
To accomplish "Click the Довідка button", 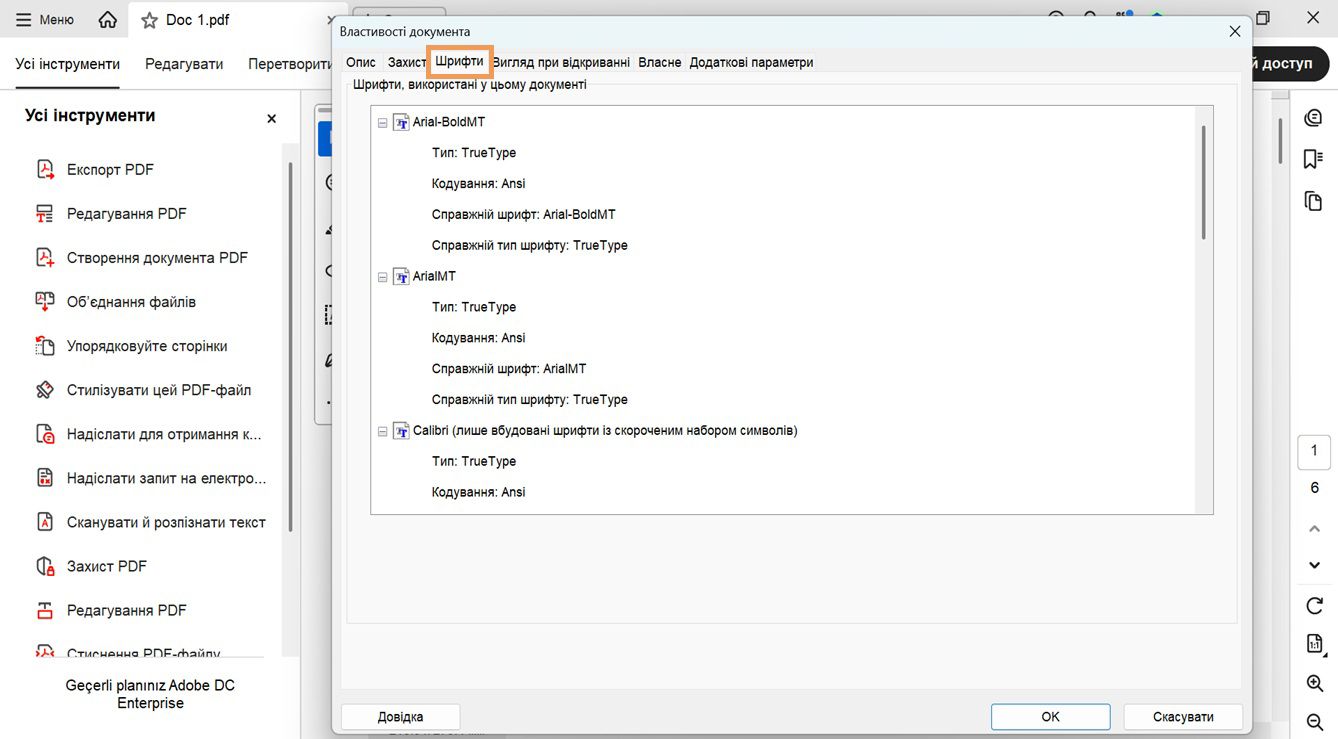I will [x=401, y=717].
